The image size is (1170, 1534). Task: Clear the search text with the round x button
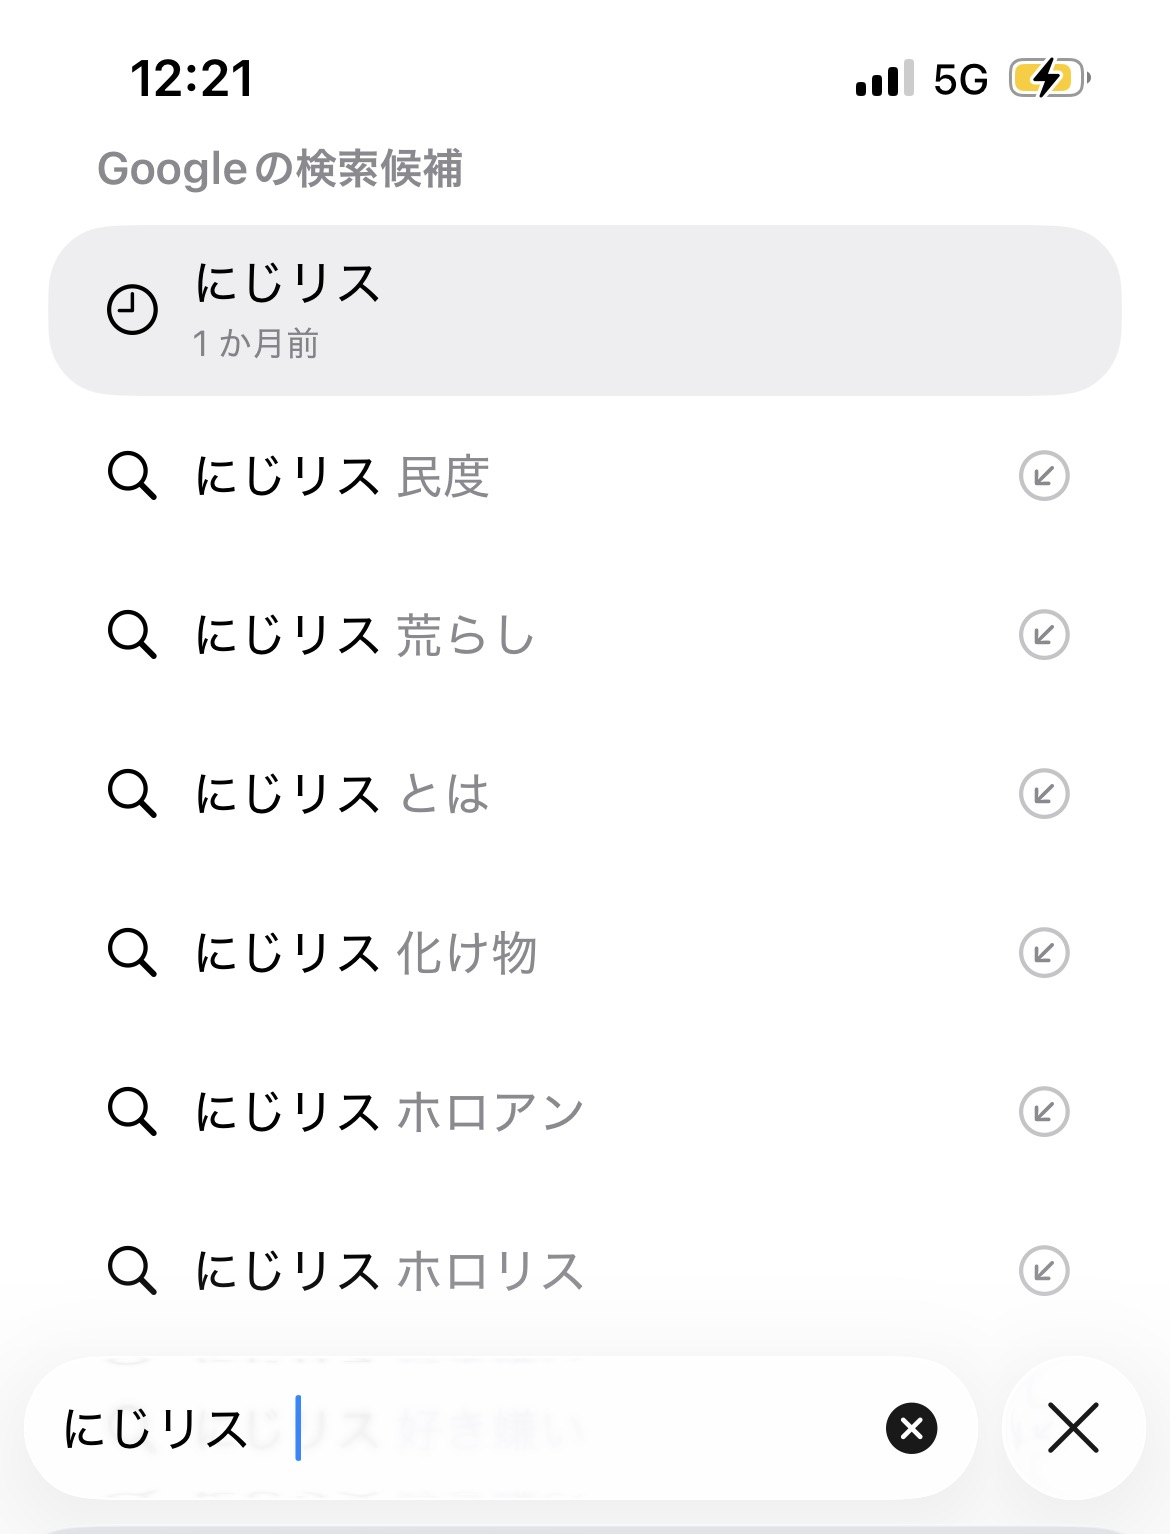click(x=911, y=1428)
